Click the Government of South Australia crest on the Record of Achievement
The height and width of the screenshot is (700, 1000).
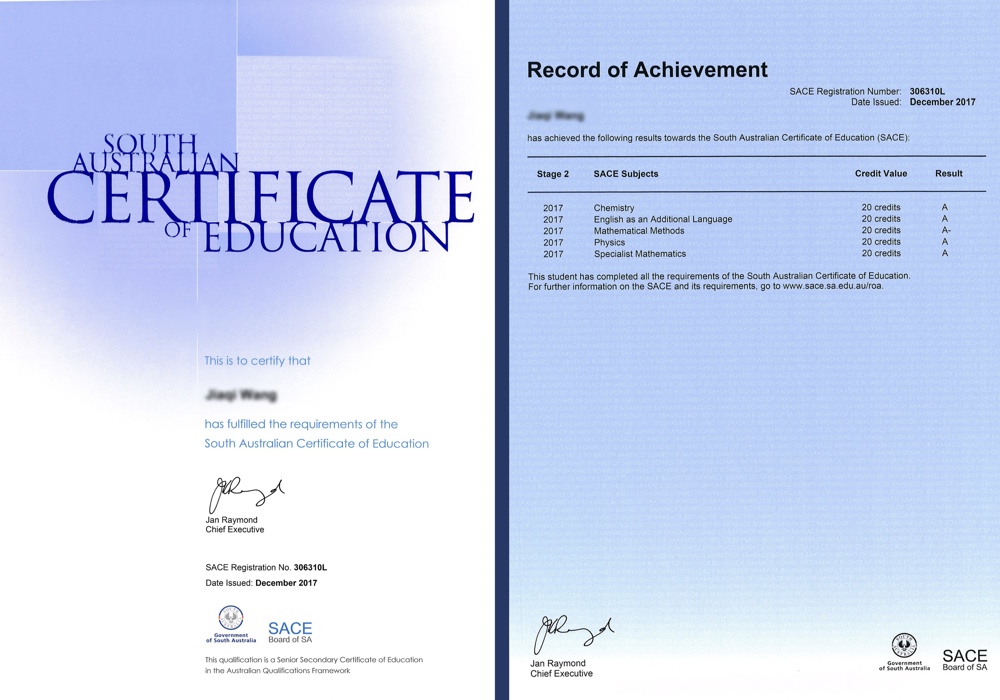coord(904,649)
